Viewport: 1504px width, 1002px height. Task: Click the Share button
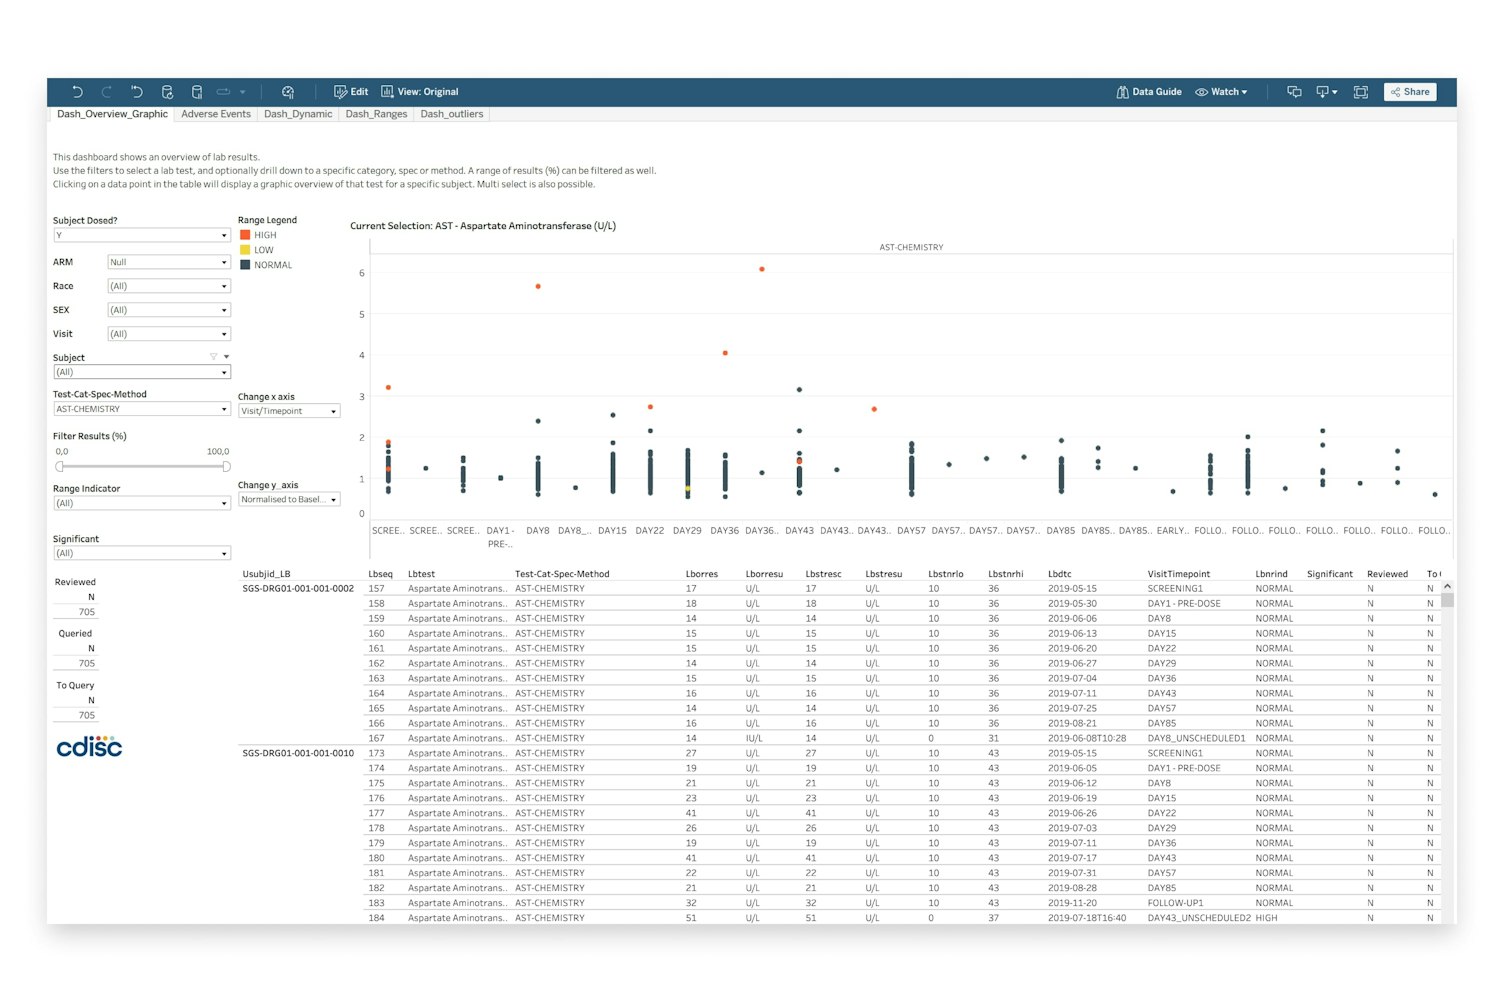point(1410,92)
